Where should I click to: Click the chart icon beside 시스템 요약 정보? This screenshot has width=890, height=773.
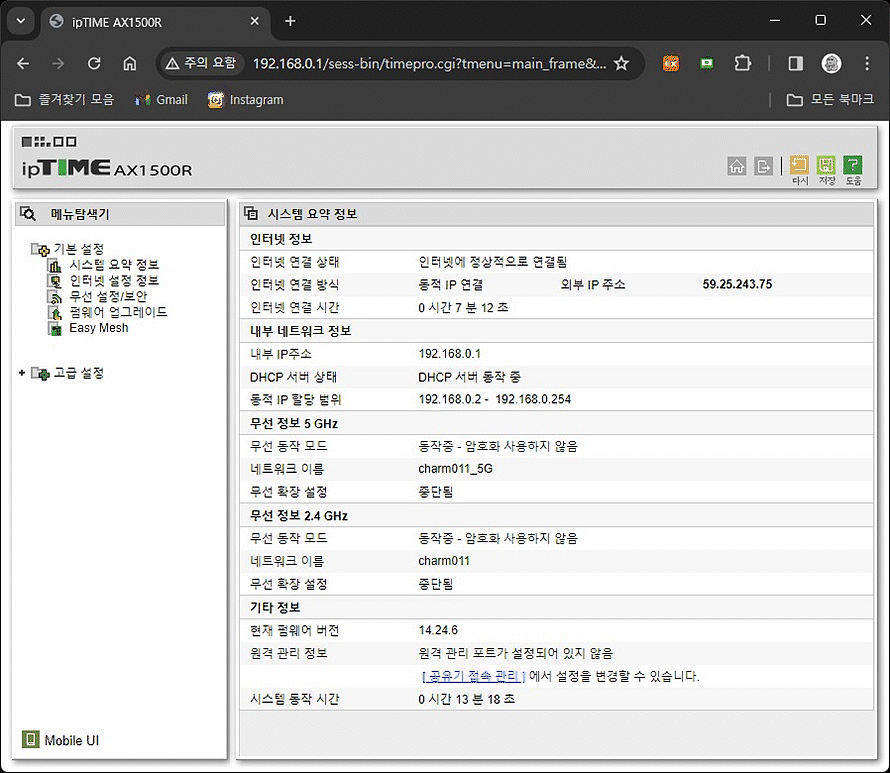54,266
